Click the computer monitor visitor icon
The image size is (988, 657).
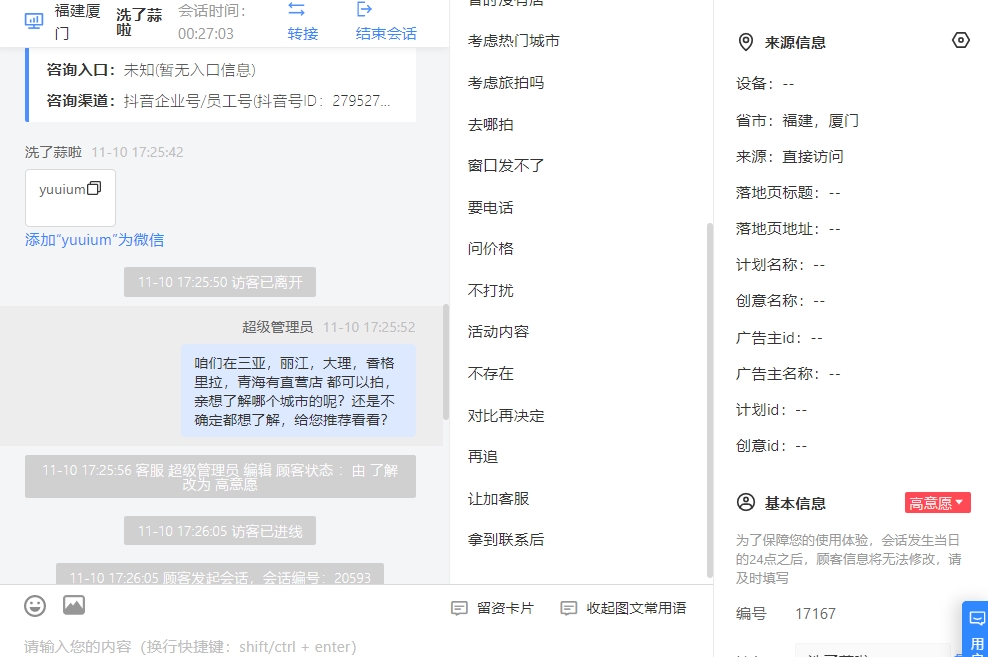pyautogui.click(x=34, y=21)
